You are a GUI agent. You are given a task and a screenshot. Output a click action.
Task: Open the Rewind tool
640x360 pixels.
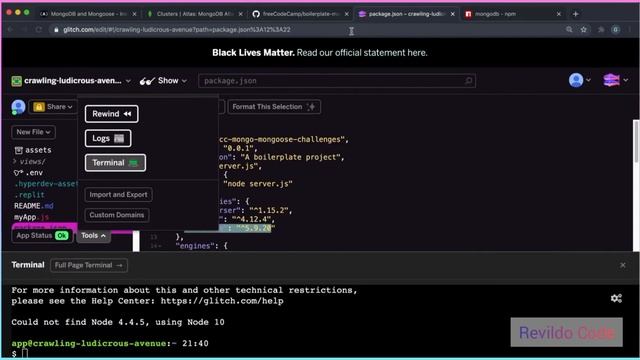(111, 114)
